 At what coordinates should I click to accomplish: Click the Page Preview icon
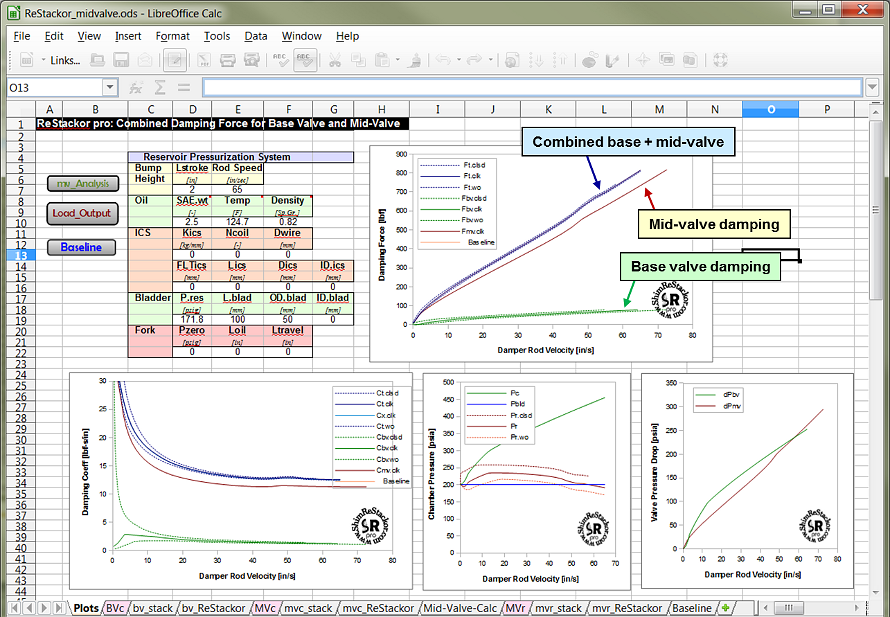pos(251,60)
